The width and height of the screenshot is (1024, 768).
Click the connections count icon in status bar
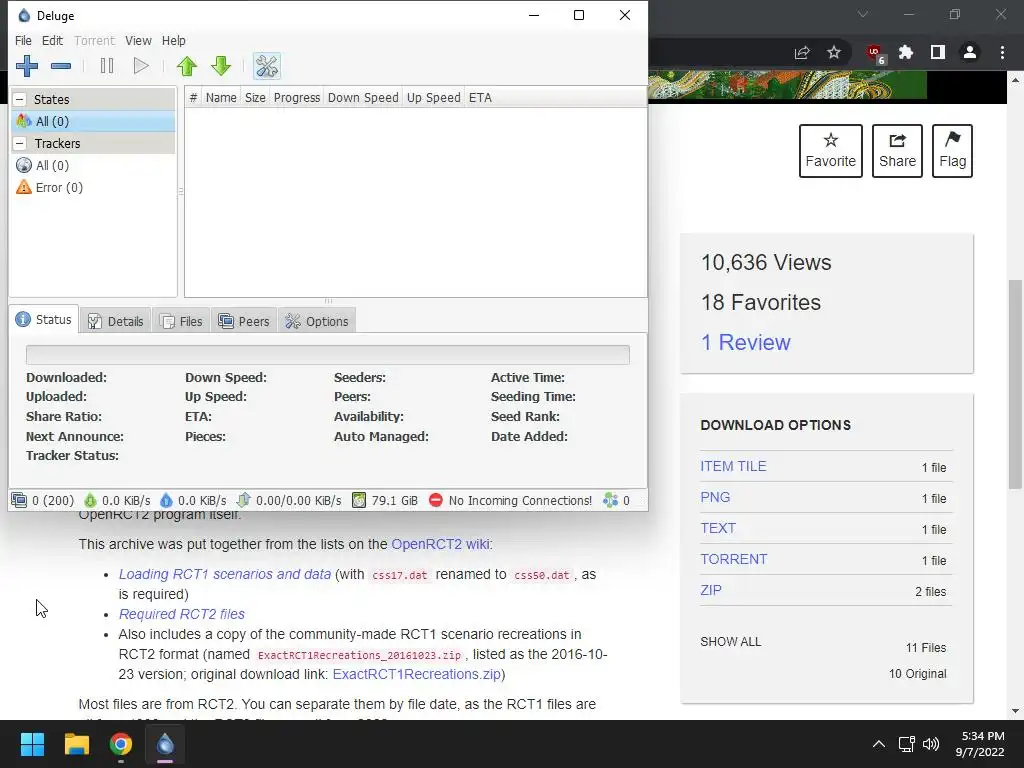(x=19, y=500)
